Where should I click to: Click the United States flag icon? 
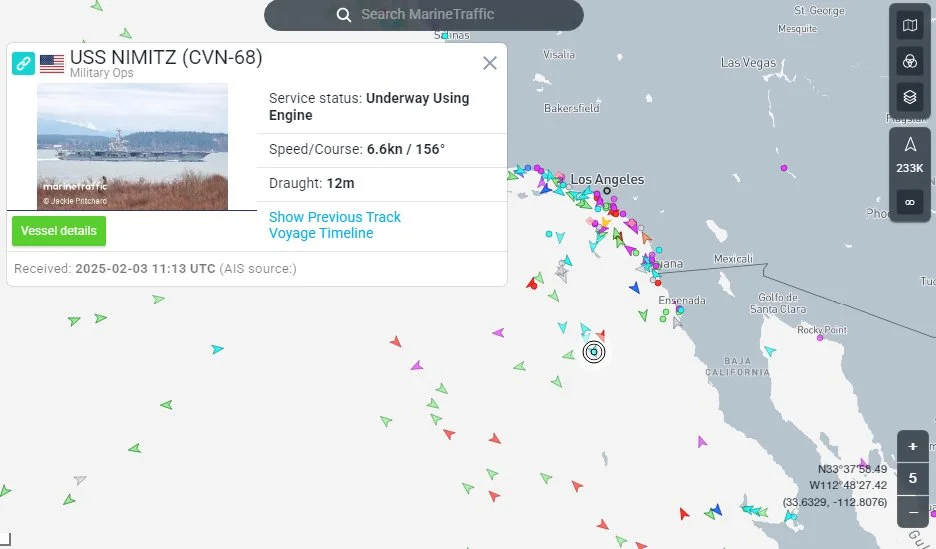tap(52, 64)
